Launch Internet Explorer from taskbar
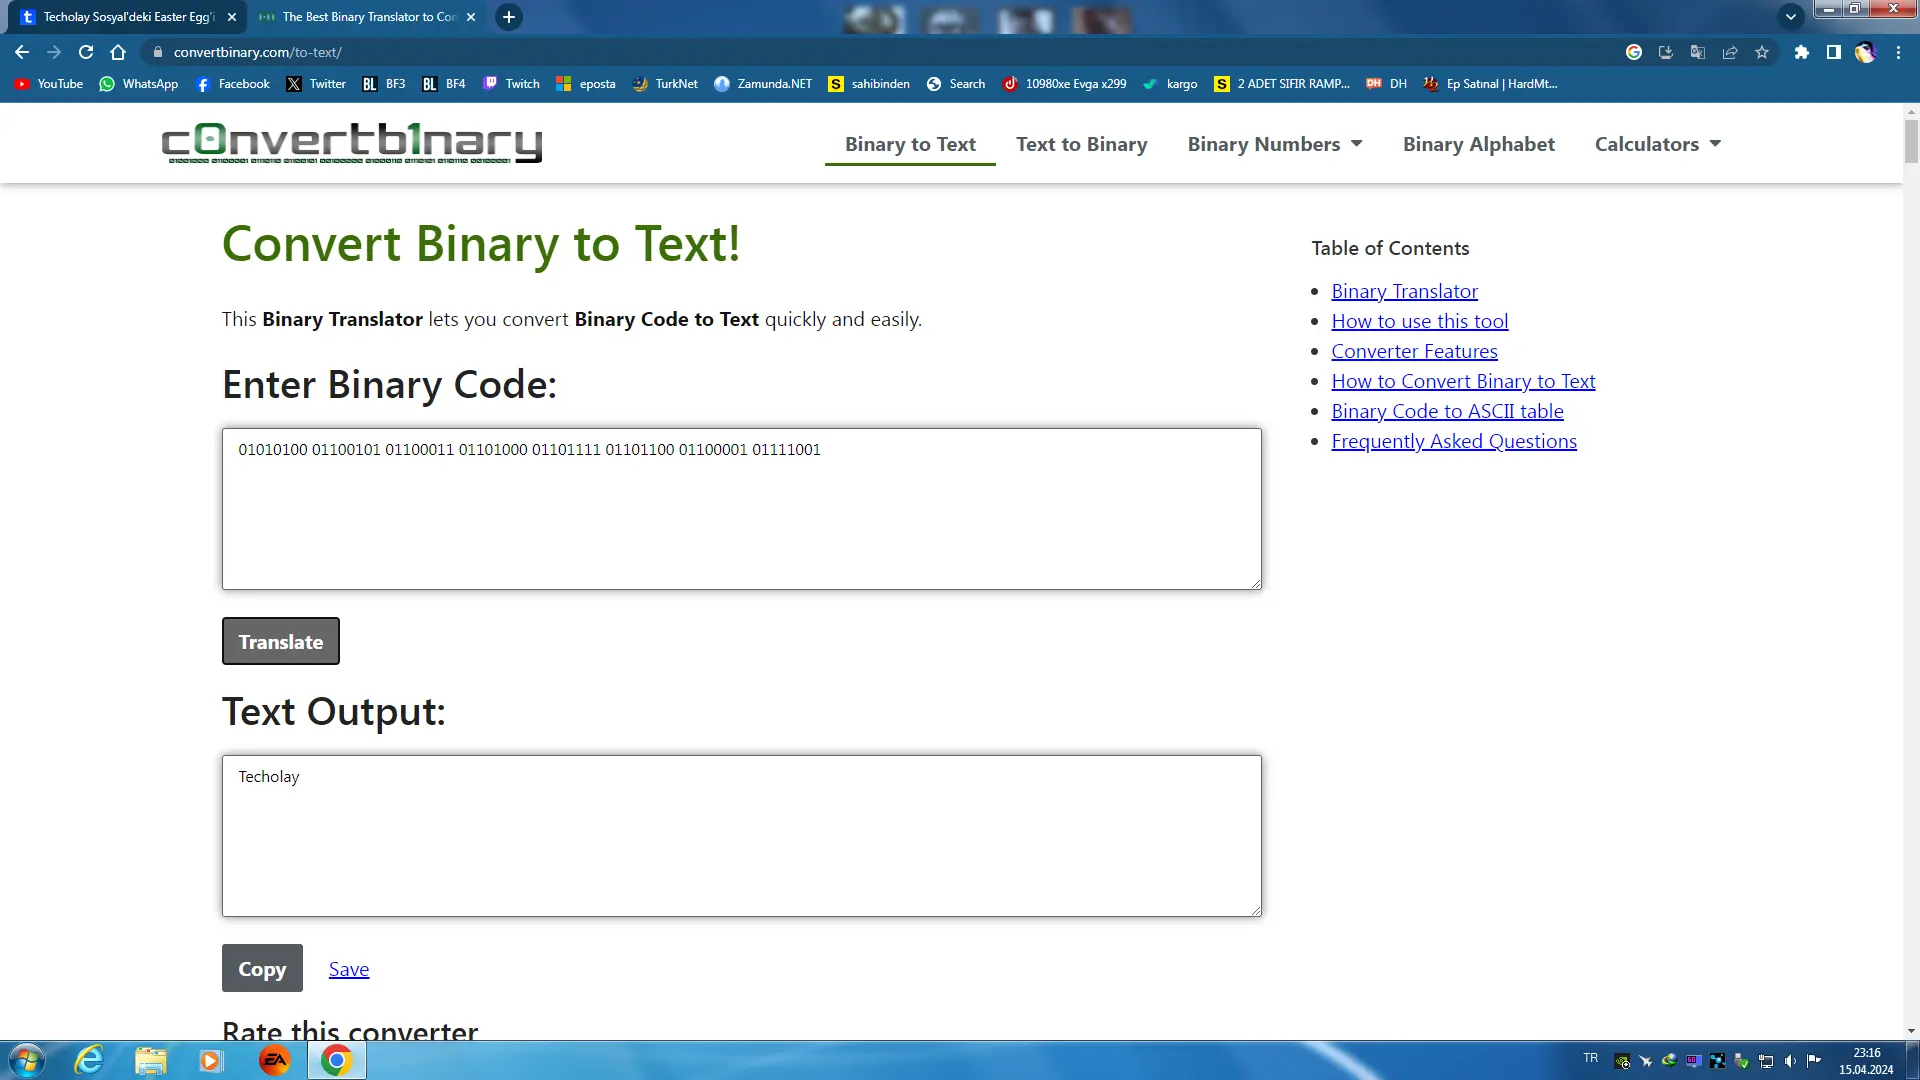Viewport: 1920px width, 1080px height. pos(89,1060)
